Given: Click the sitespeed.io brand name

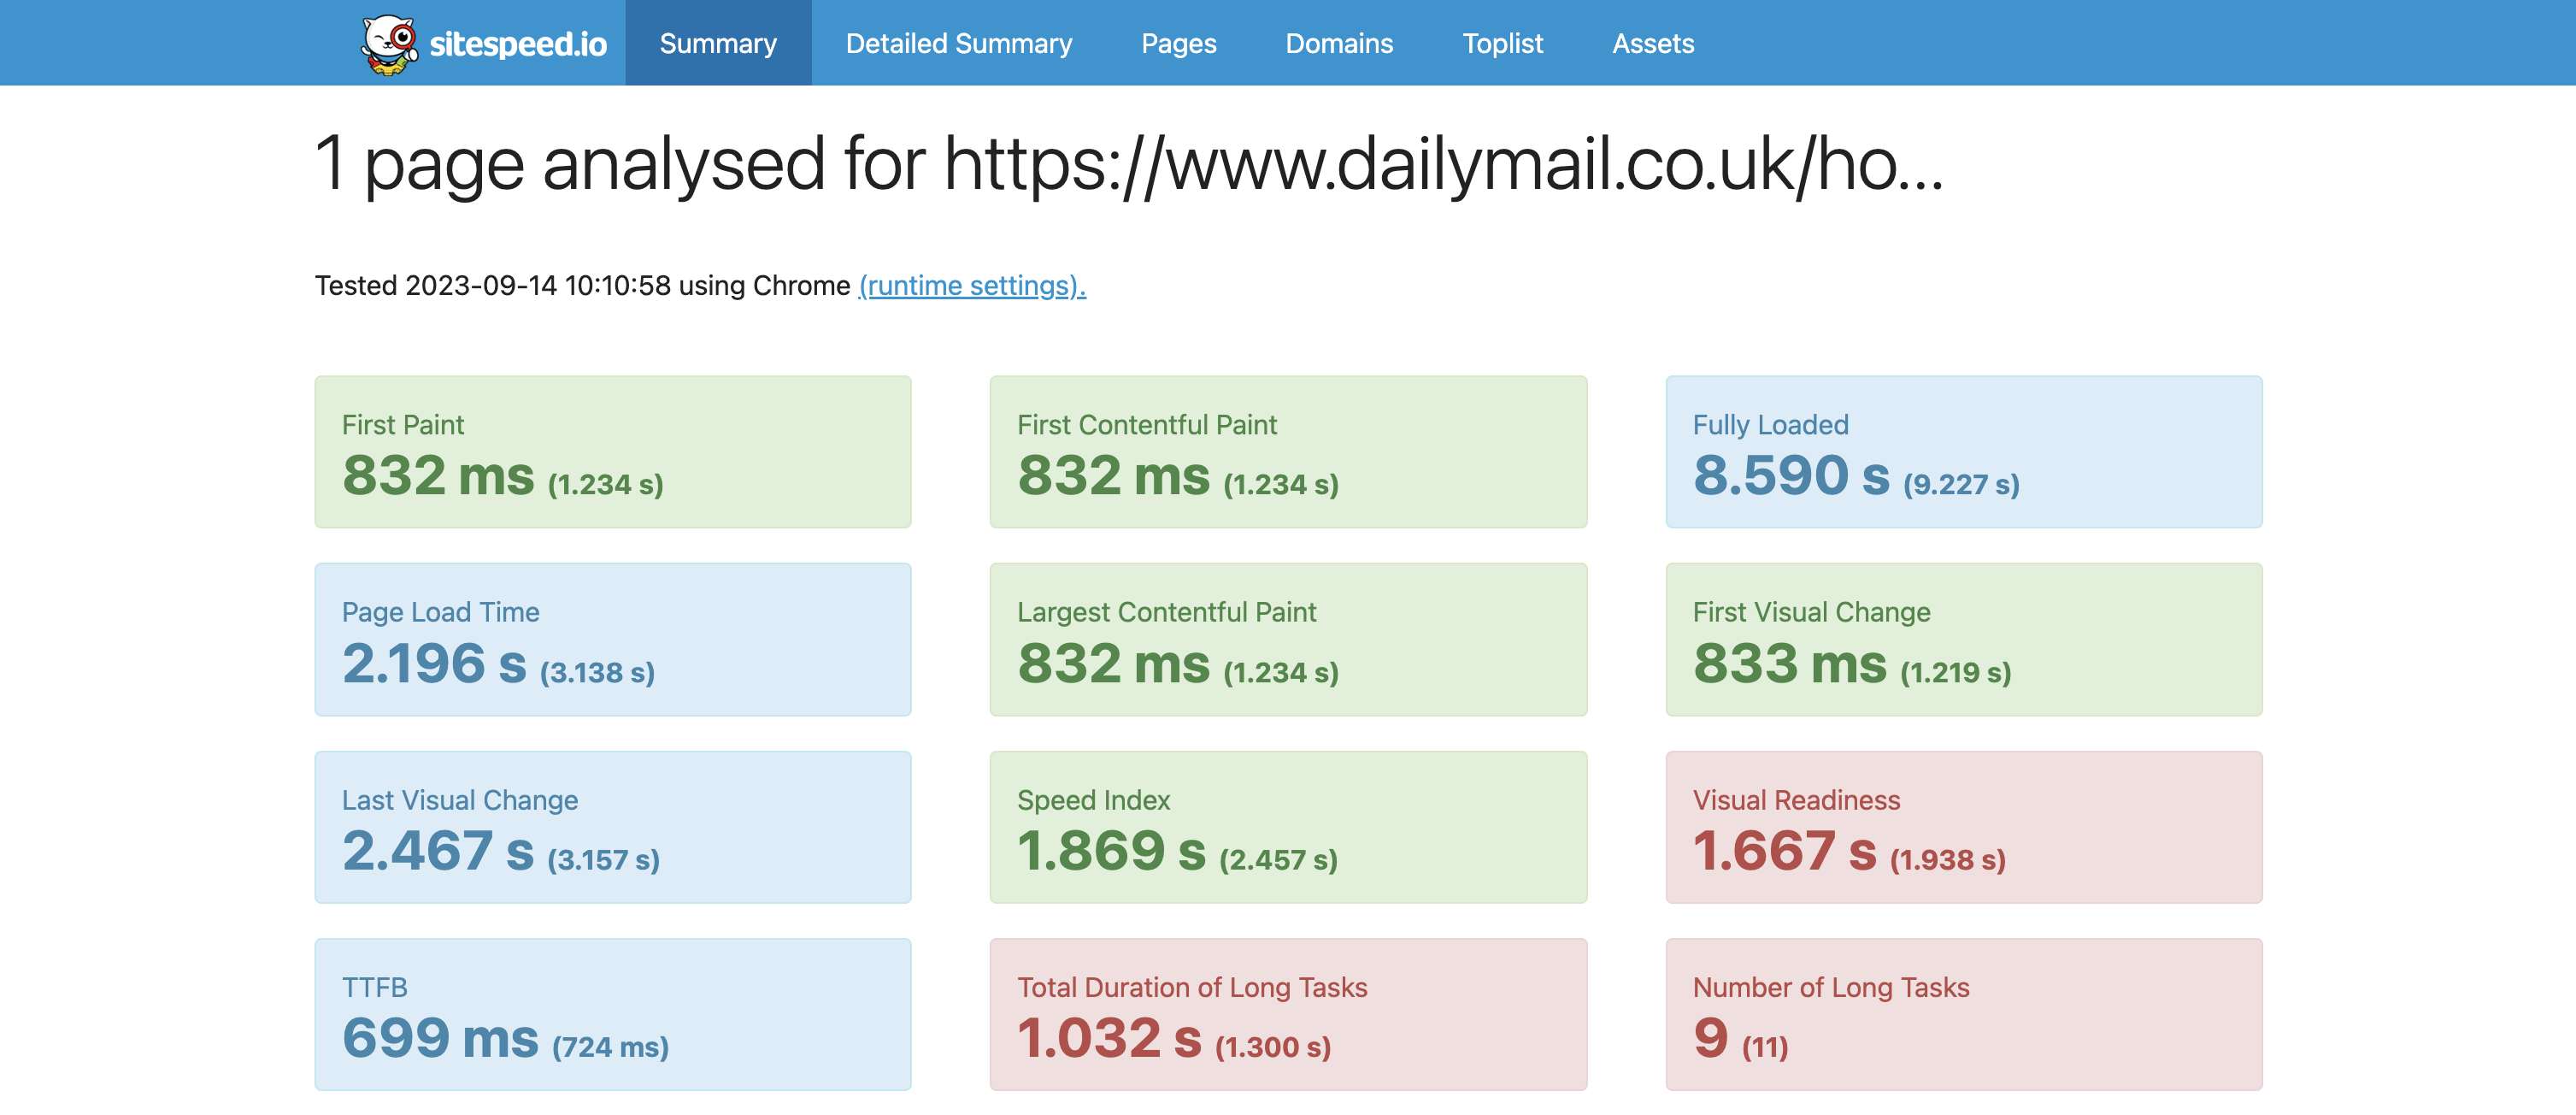Looking at the screenshot, I should tap(518, 44).
